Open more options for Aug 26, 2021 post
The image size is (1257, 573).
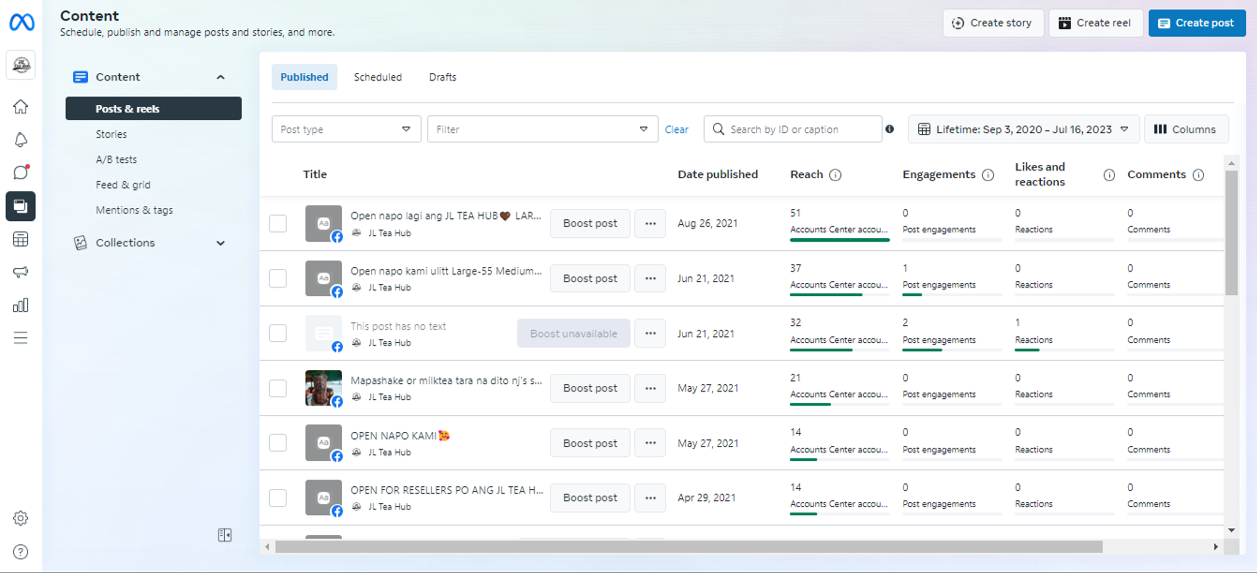tap(651, 224)
